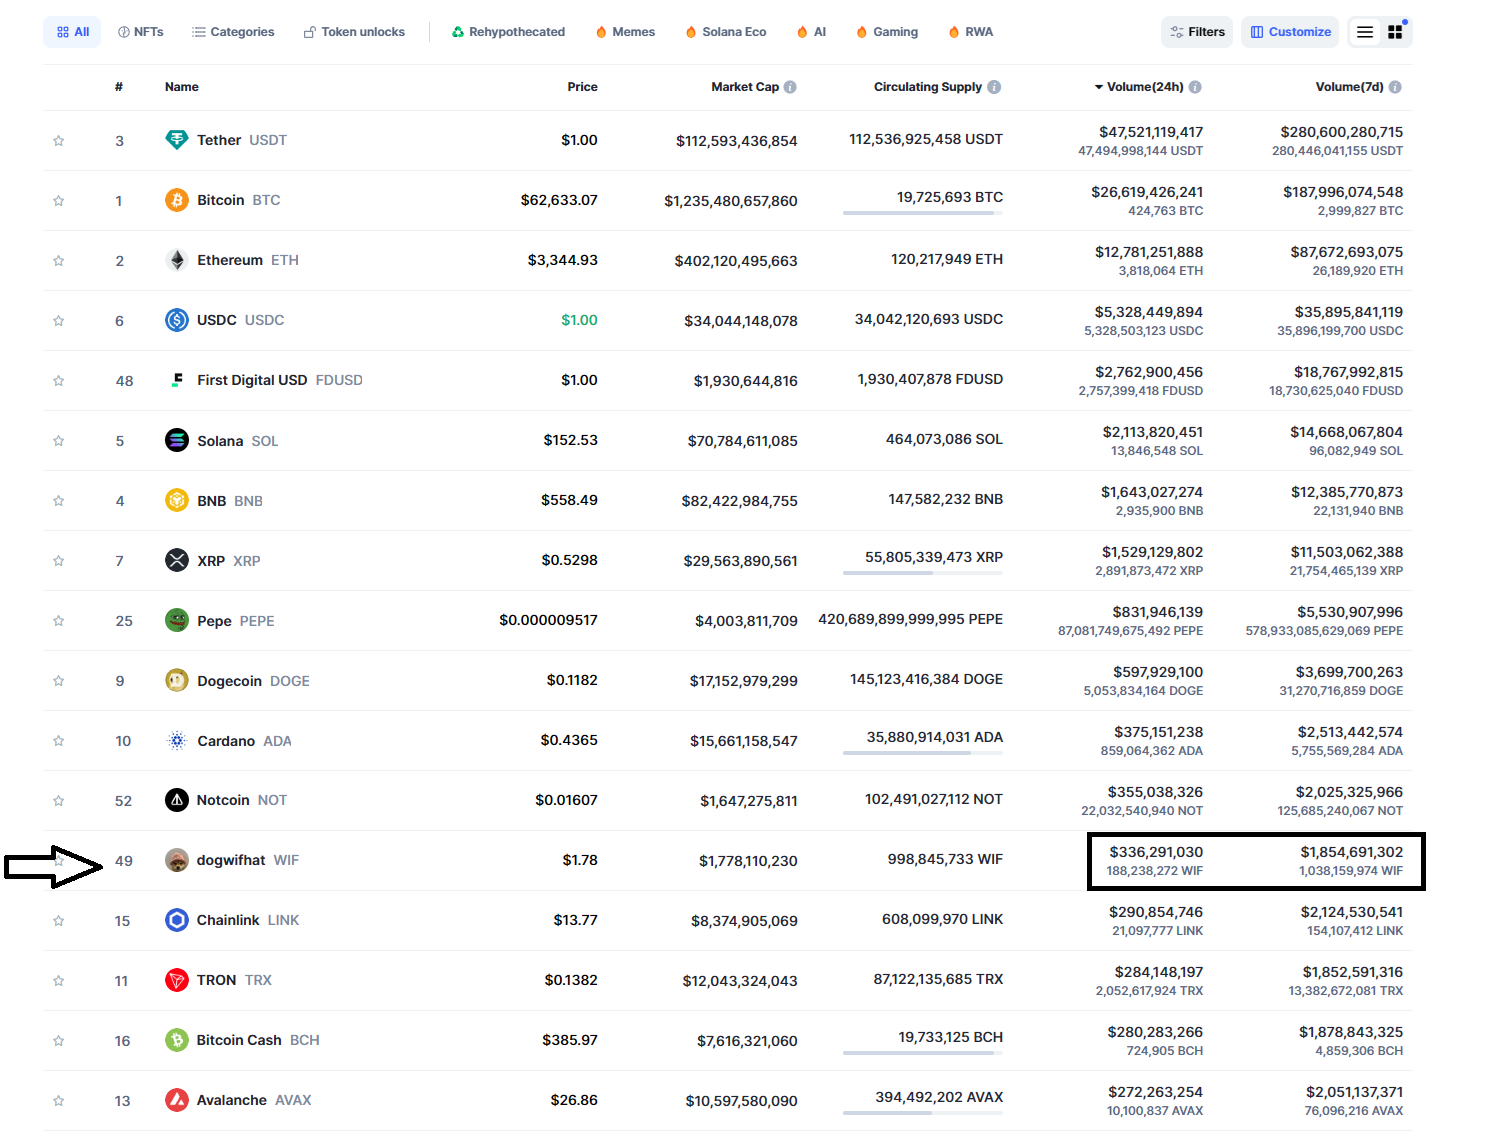
Task: Sort by the # rank column header
Action: click(119, 87)
